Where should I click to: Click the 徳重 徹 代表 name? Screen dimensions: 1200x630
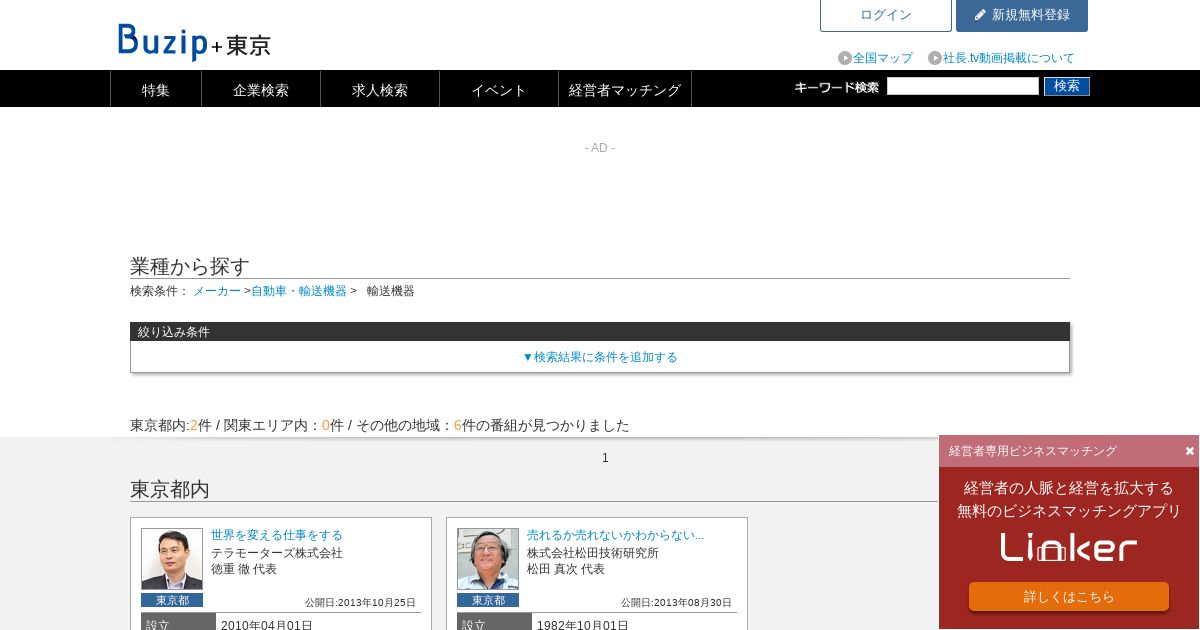pyautogui.click(x=244, y=569)
